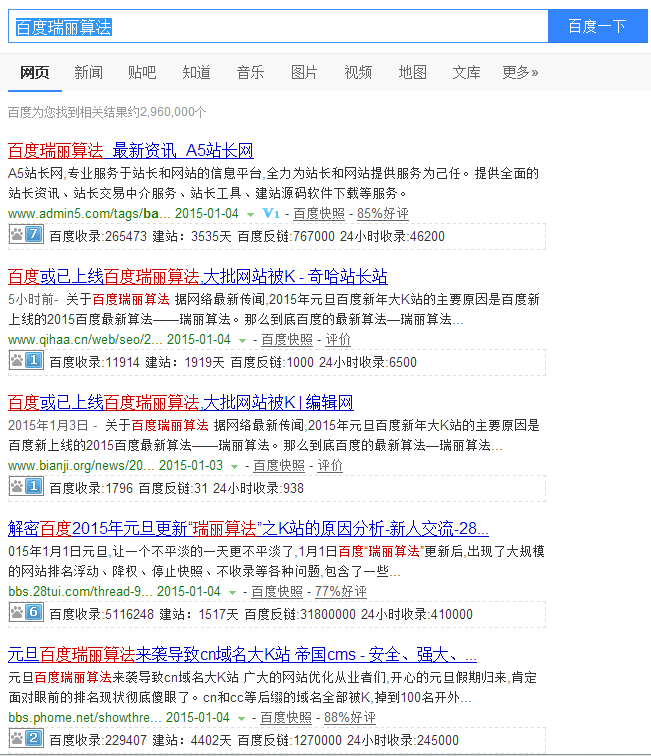Expand the dropdown arrow next to bbs.phome.net result
Viewport: 651px width, 756px height.
point(242,718)
